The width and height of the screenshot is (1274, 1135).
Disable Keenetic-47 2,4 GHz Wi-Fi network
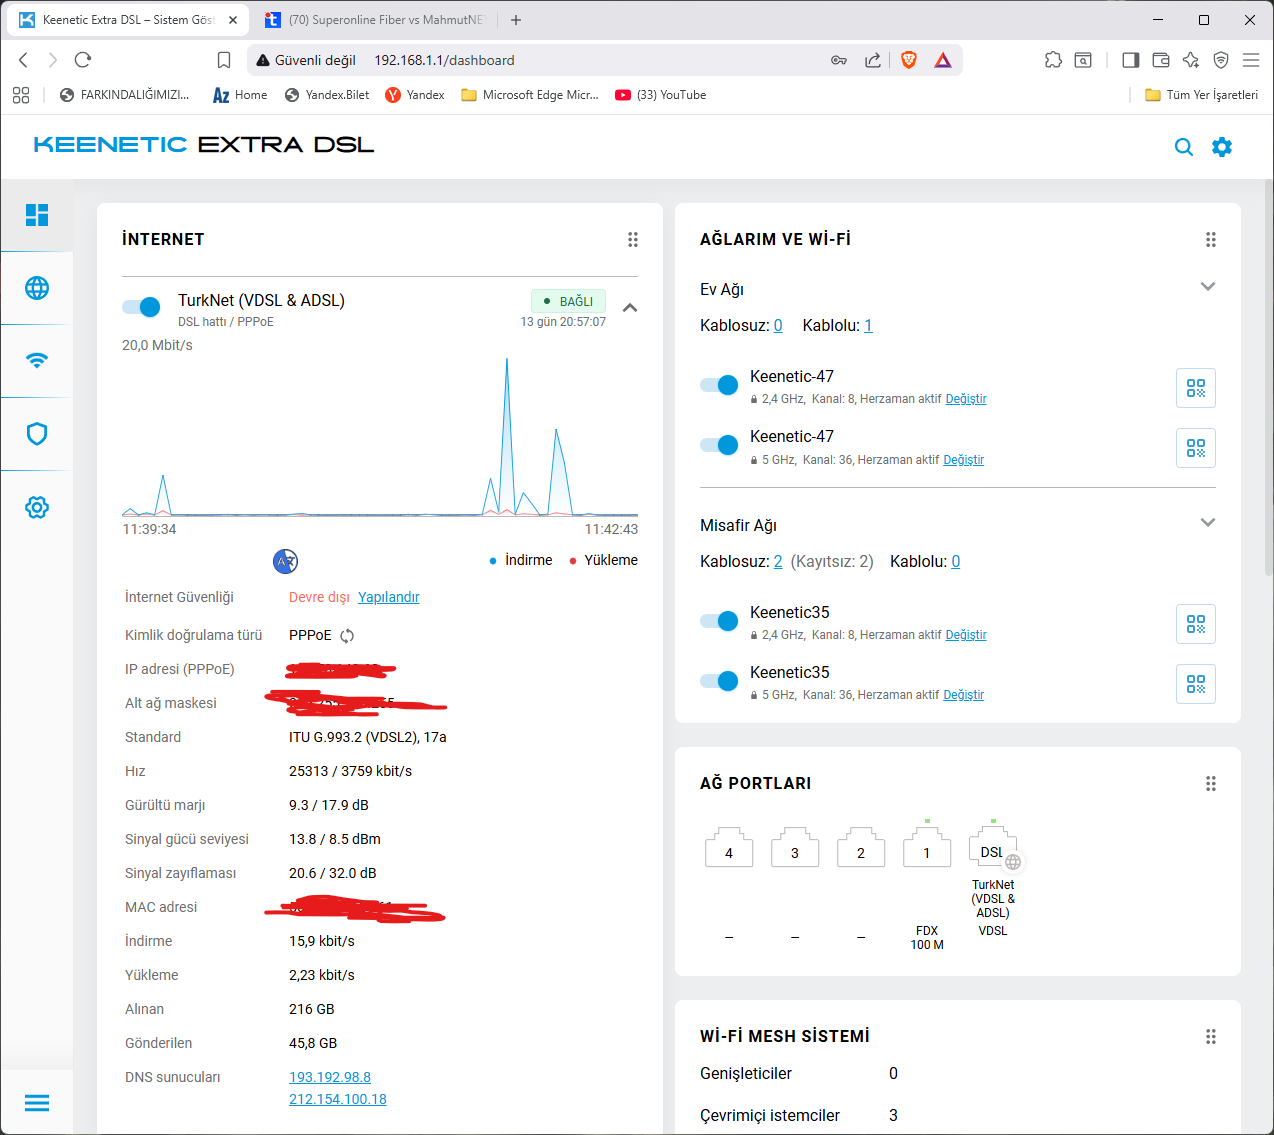[719, 385]
